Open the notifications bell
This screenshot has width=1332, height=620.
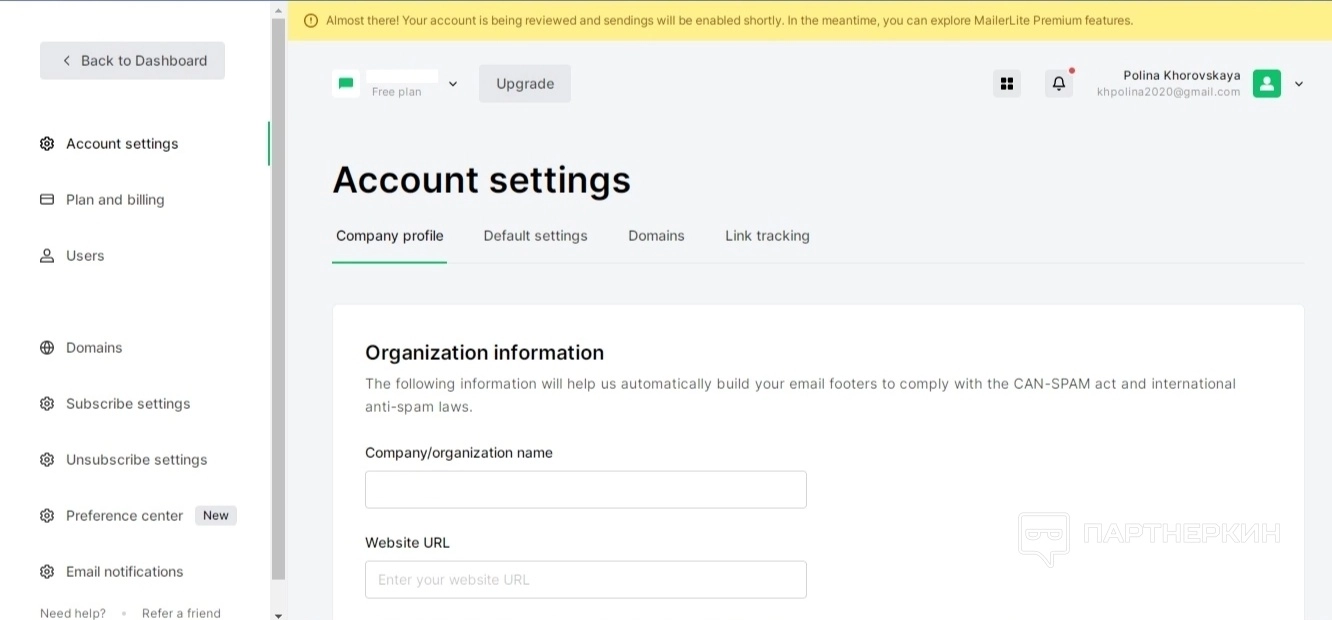click(x=1059, y=84)
